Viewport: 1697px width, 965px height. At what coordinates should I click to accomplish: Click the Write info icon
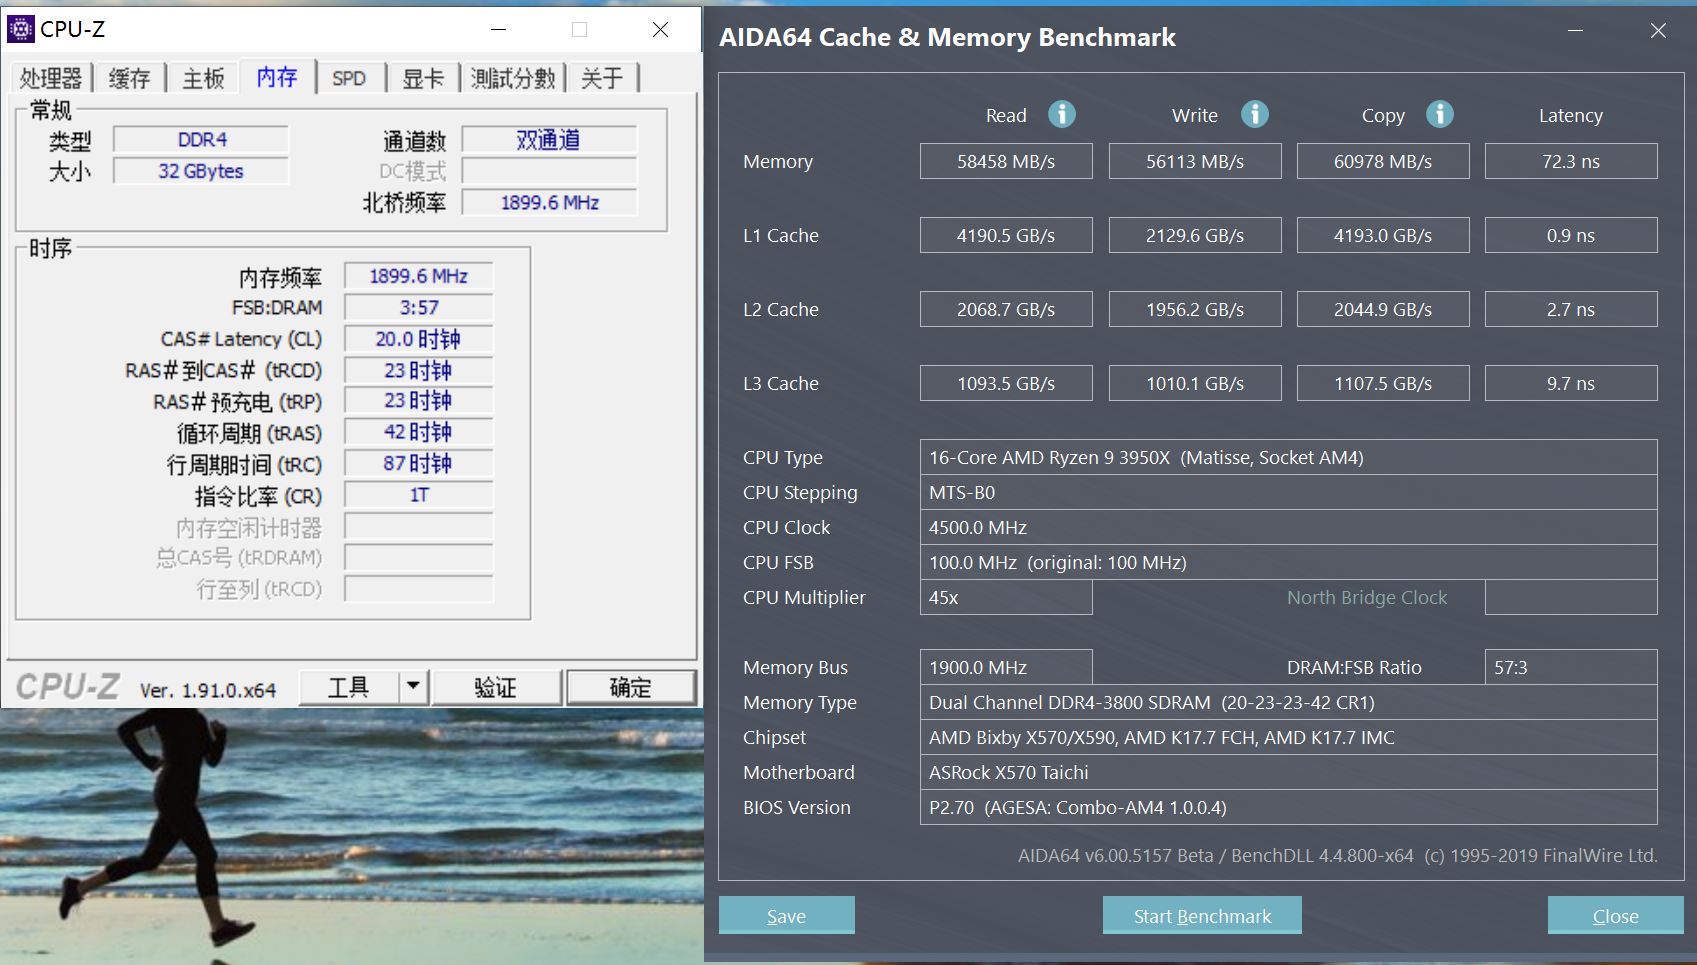click(1254, 114)
